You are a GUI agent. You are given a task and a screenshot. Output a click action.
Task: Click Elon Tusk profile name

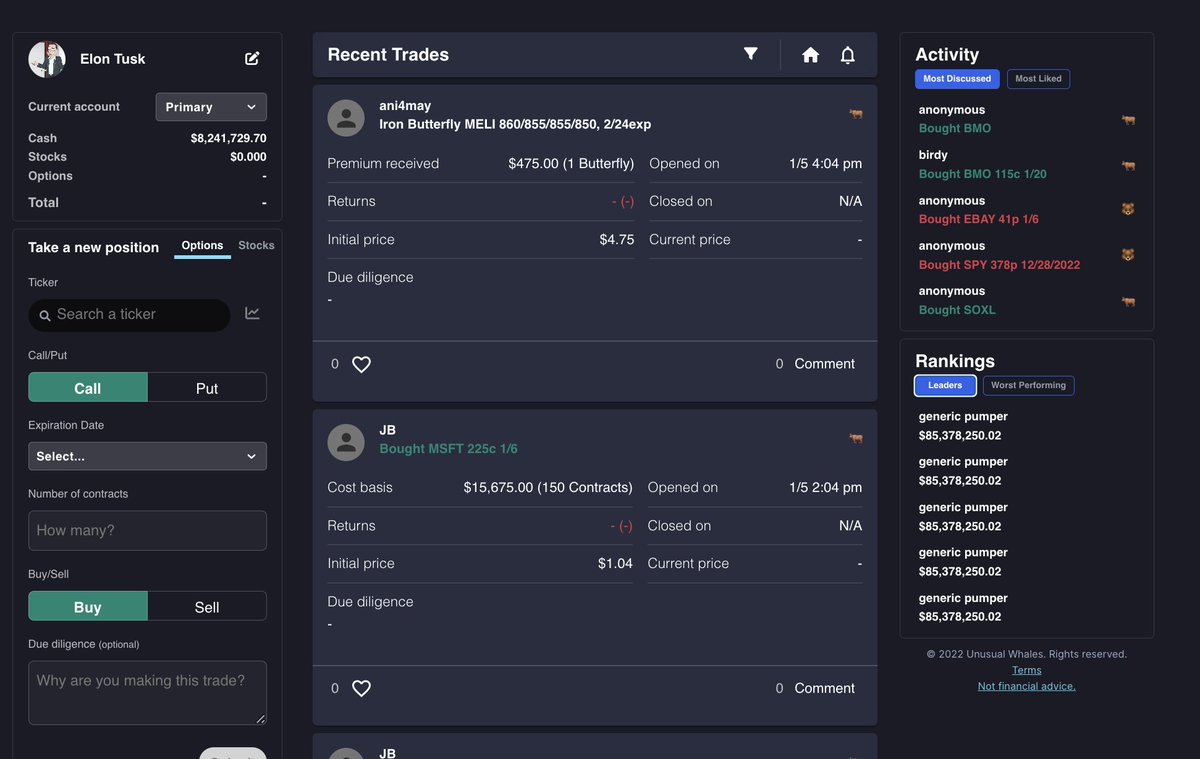pos(113,59)
